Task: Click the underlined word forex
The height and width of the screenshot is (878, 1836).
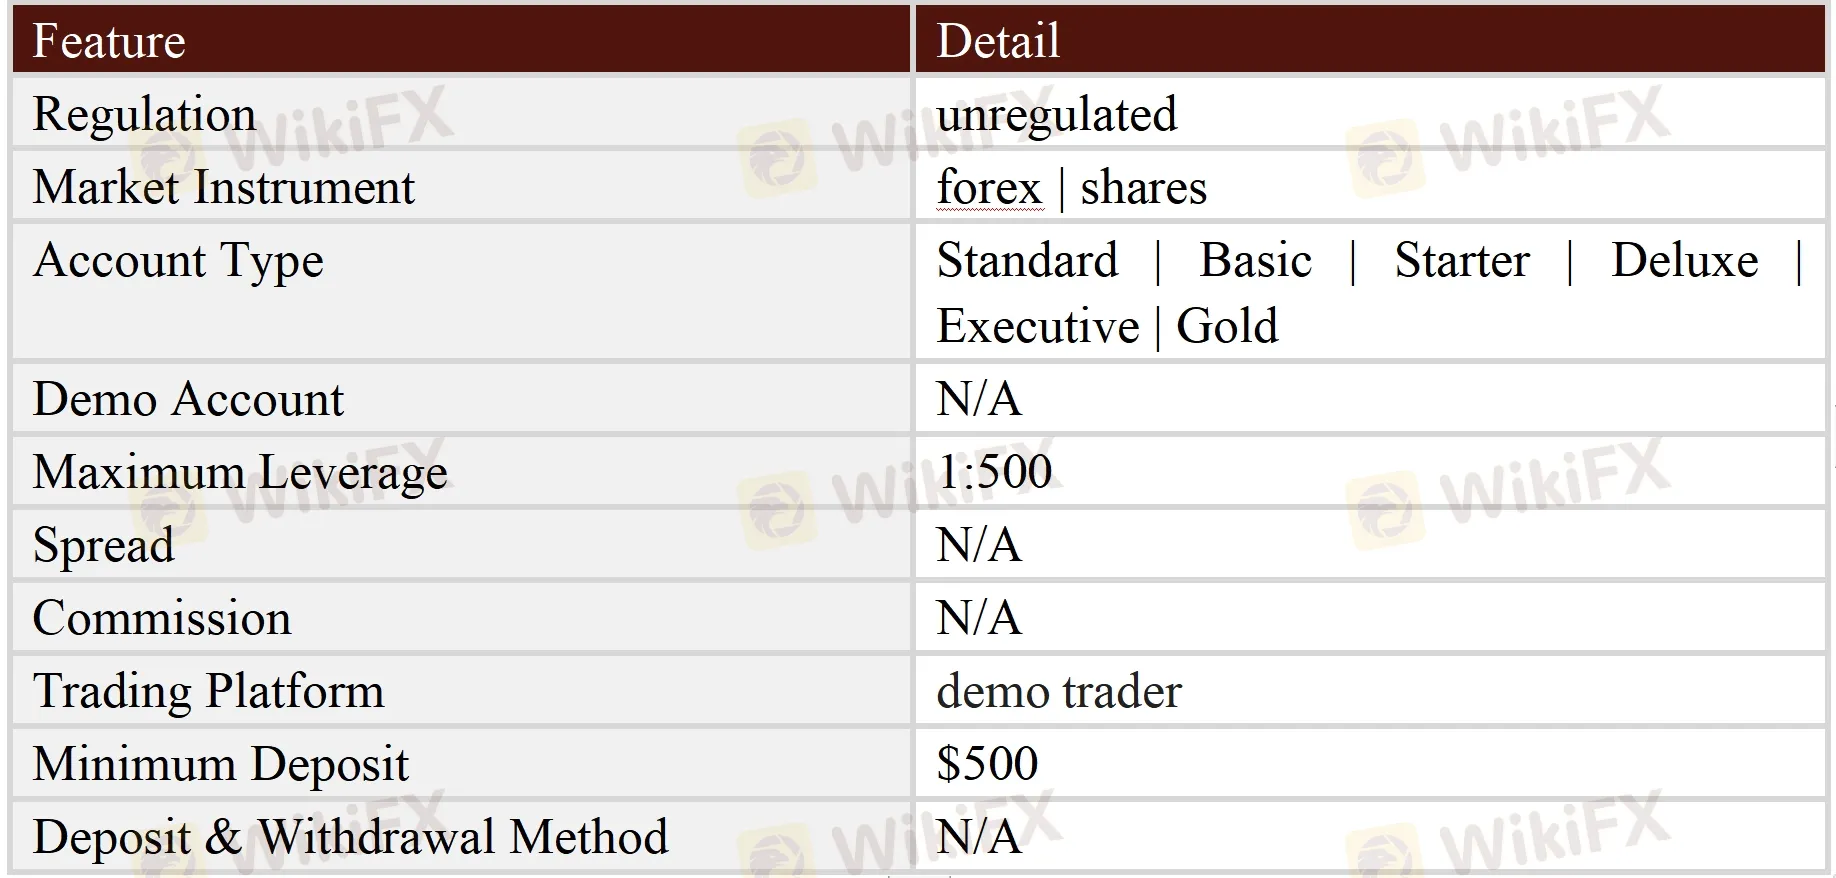Action: pos(989,188)
